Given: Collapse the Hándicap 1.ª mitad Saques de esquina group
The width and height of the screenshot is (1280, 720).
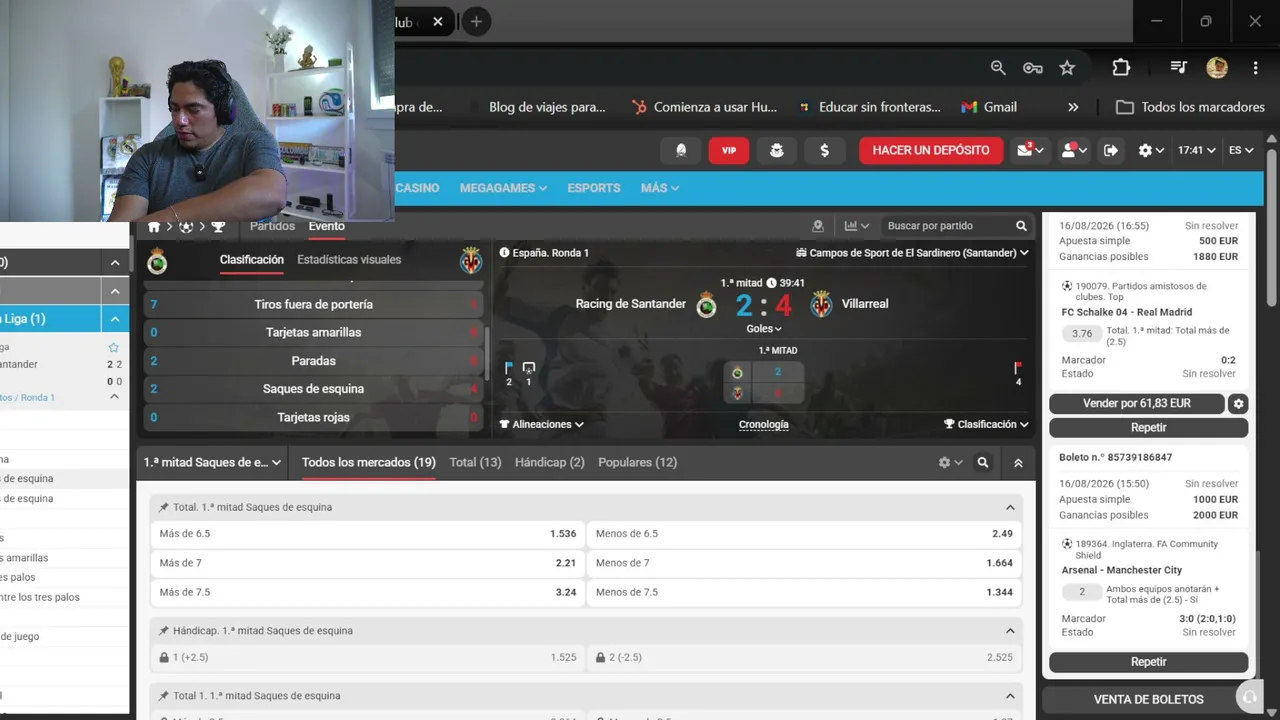Looking at the screenshot, I should pos(1010,631).
